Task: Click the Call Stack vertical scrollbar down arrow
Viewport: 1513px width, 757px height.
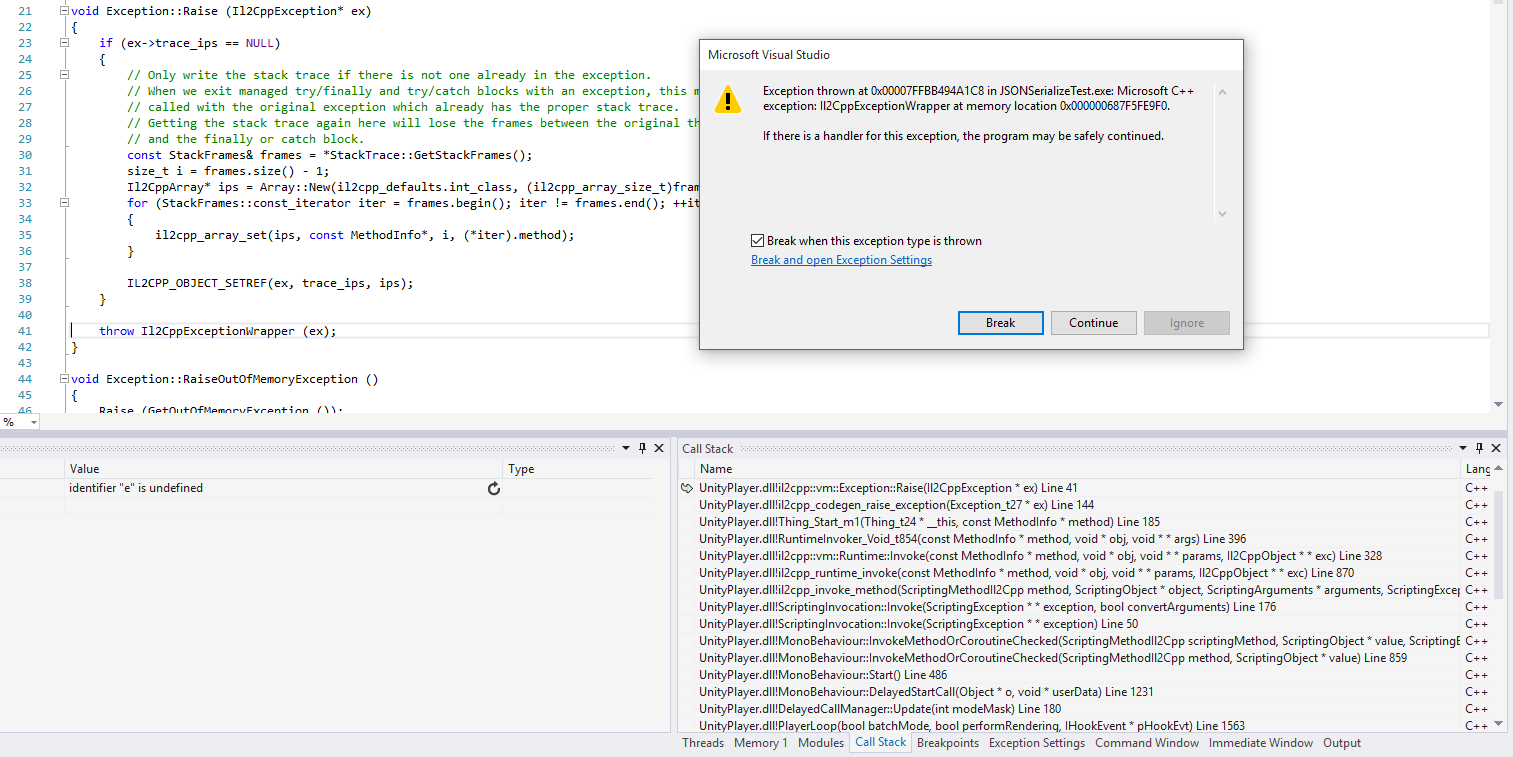Action: (1497, 723)
